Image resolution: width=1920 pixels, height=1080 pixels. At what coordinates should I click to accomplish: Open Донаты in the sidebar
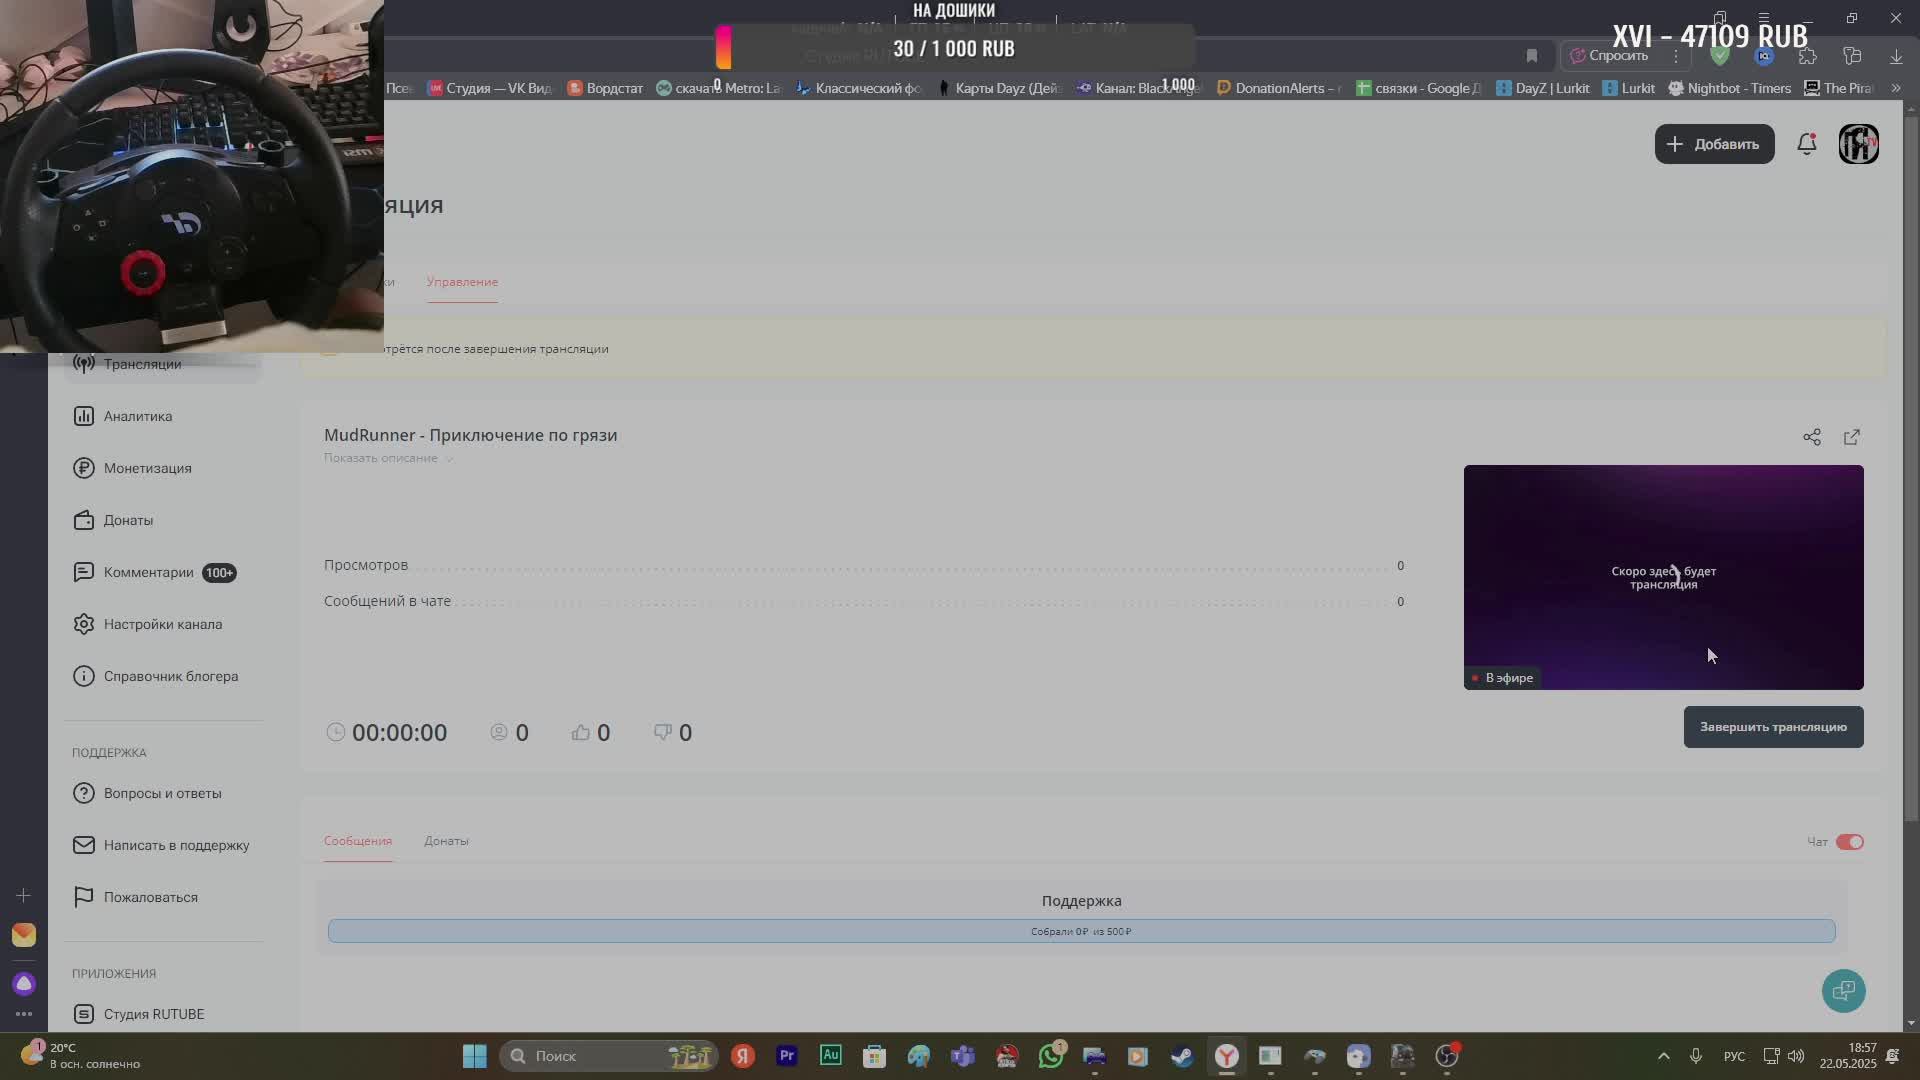[x=128, y=520]
